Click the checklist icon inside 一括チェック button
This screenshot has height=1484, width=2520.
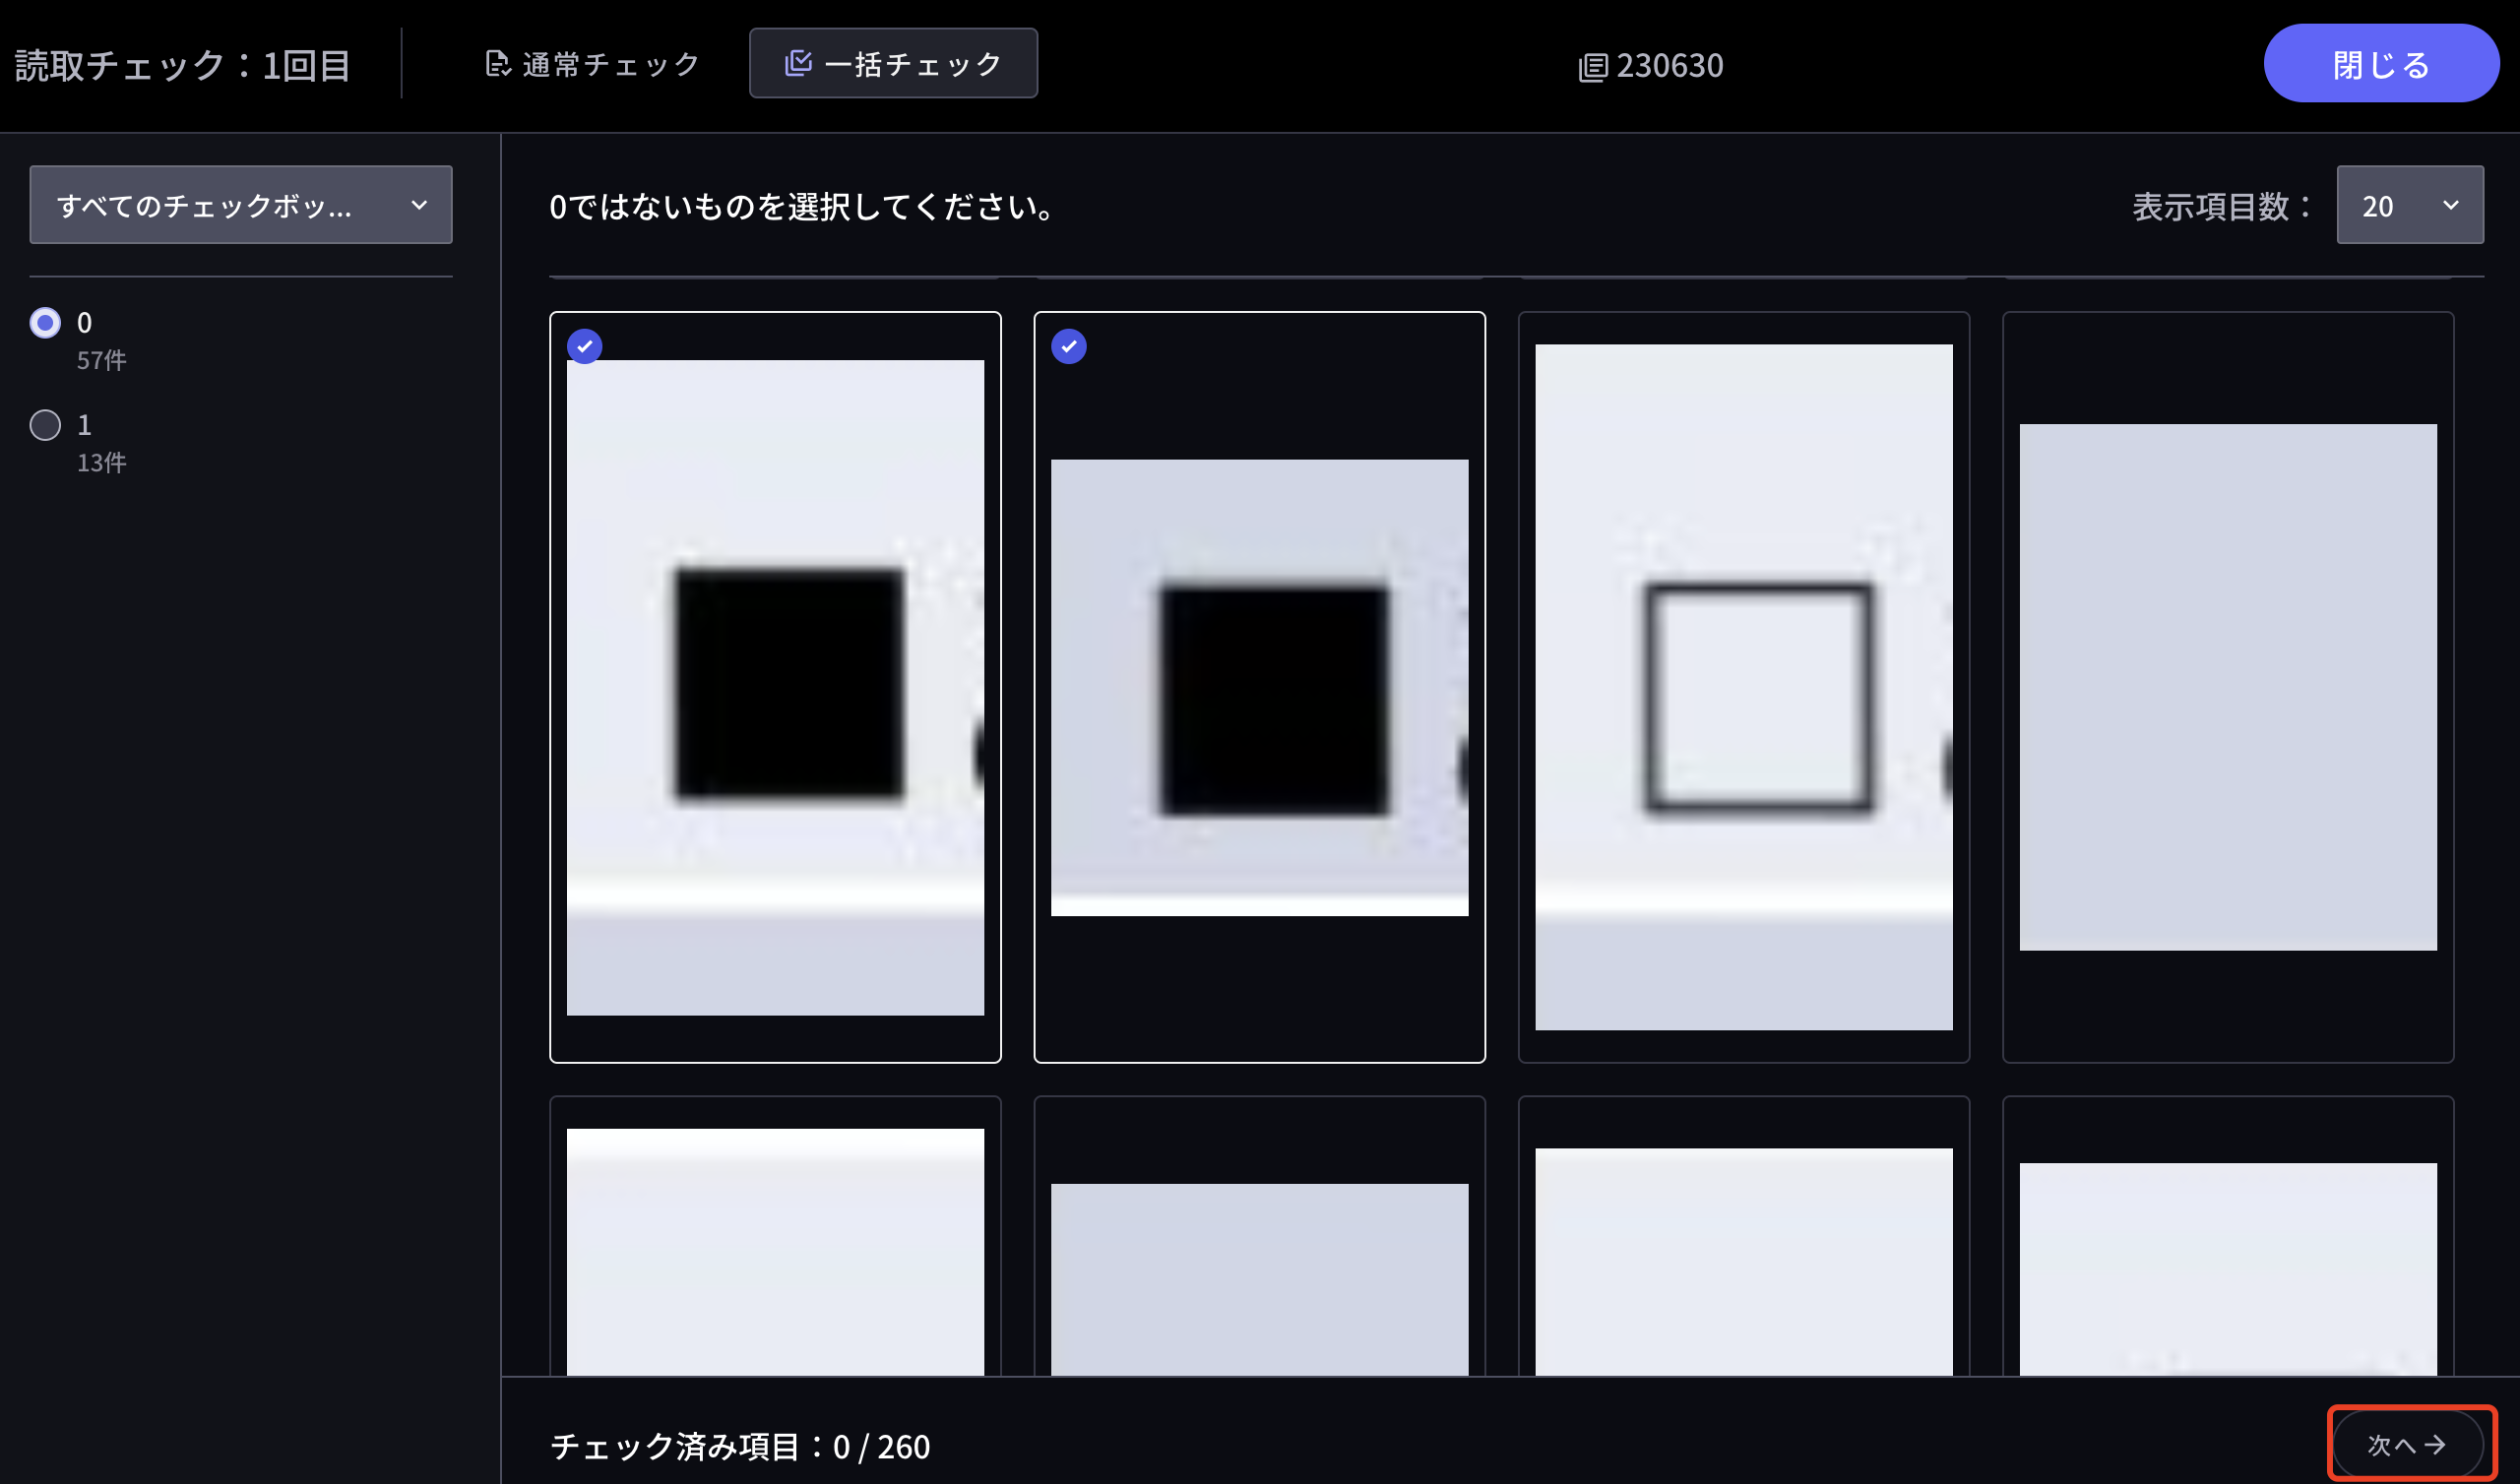799,62
